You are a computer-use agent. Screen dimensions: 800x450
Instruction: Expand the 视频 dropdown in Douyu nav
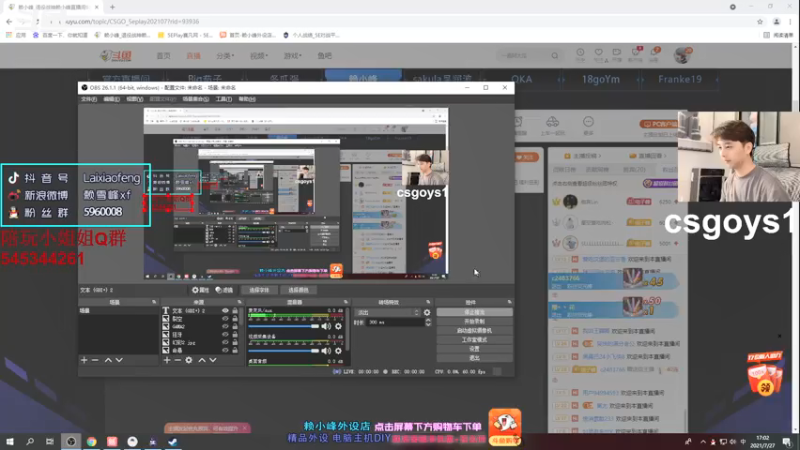259,56
